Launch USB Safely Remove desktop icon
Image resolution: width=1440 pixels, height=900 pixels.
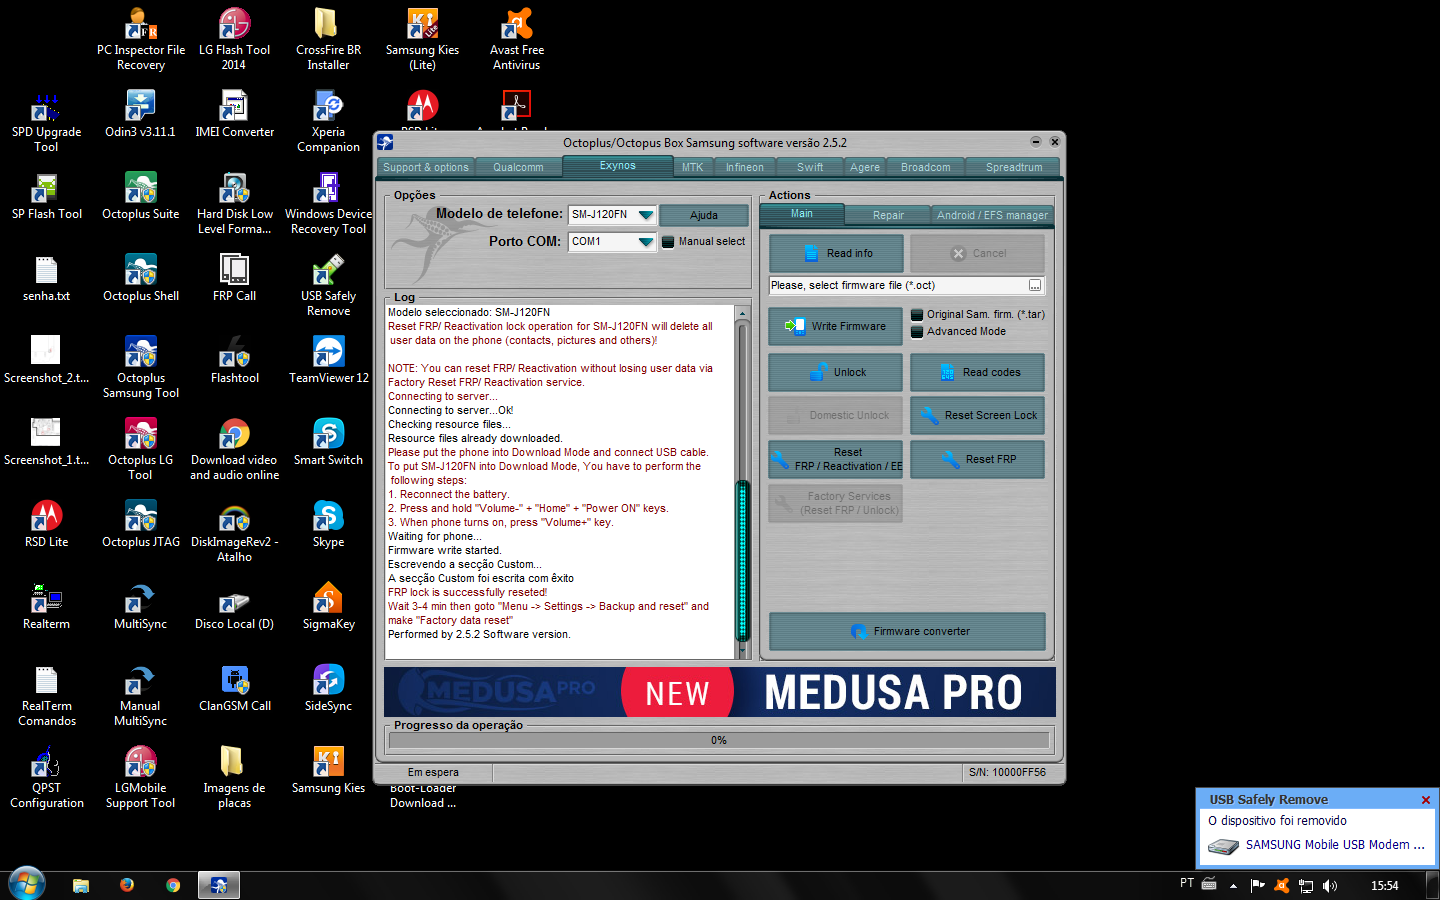(328, 286)
